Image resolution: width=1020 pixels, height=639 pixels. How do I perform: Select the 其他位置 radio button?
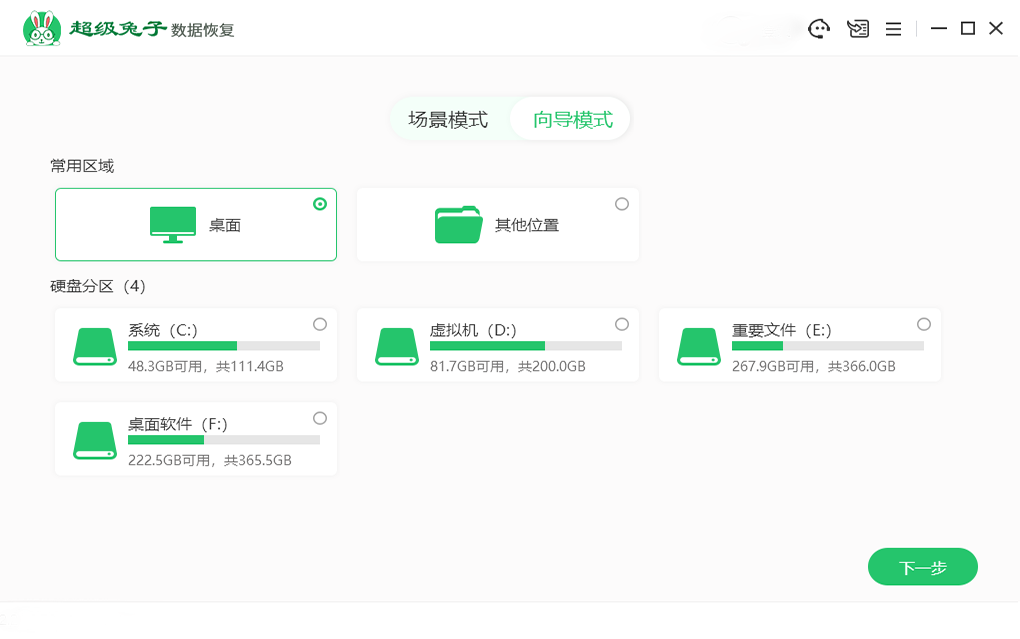click(622, 204)
